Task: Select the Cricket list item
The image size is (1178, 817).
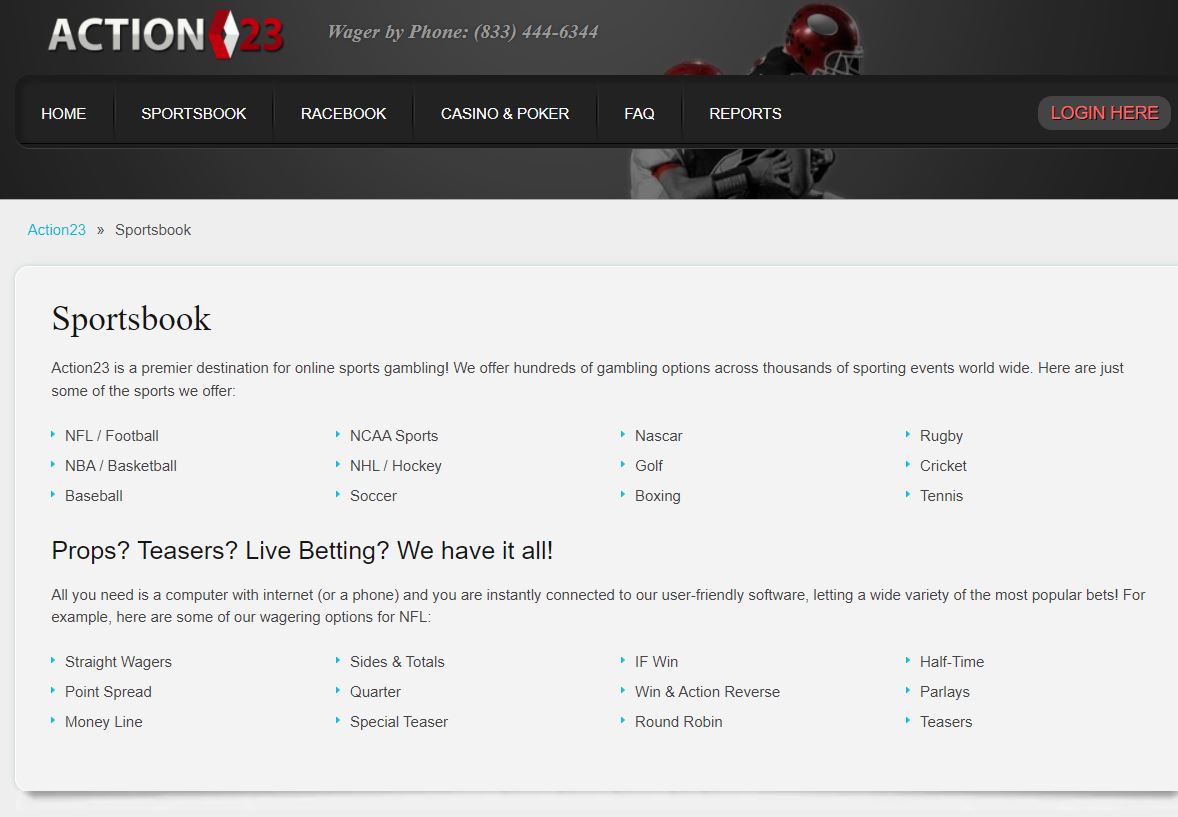Action: (x=944, y=466)
